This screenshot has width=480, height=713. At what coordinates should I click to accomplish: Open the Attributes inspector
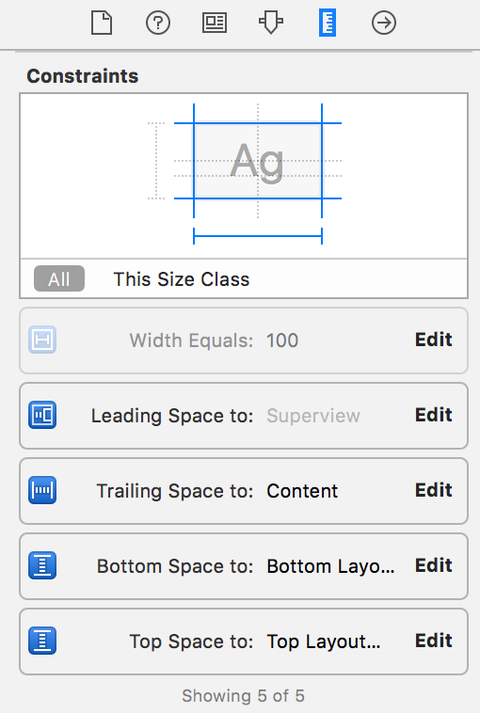[271, 23]
